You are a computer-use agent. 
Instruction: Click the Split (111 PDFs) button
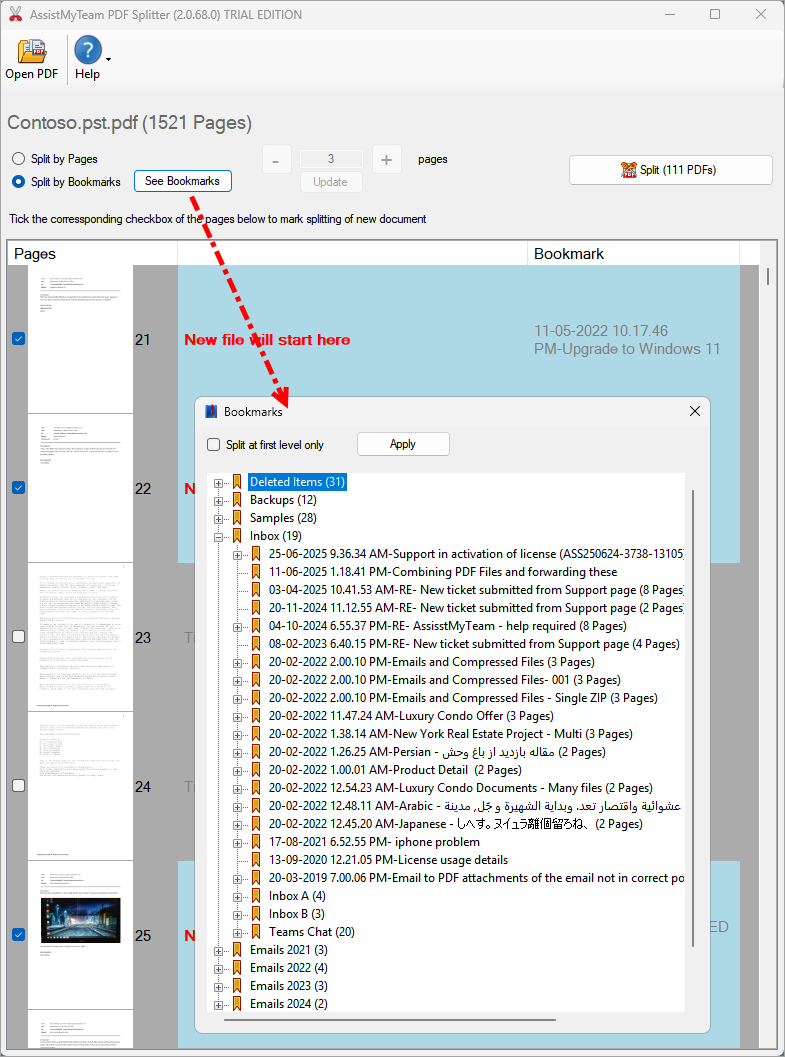tap(670, 170)
